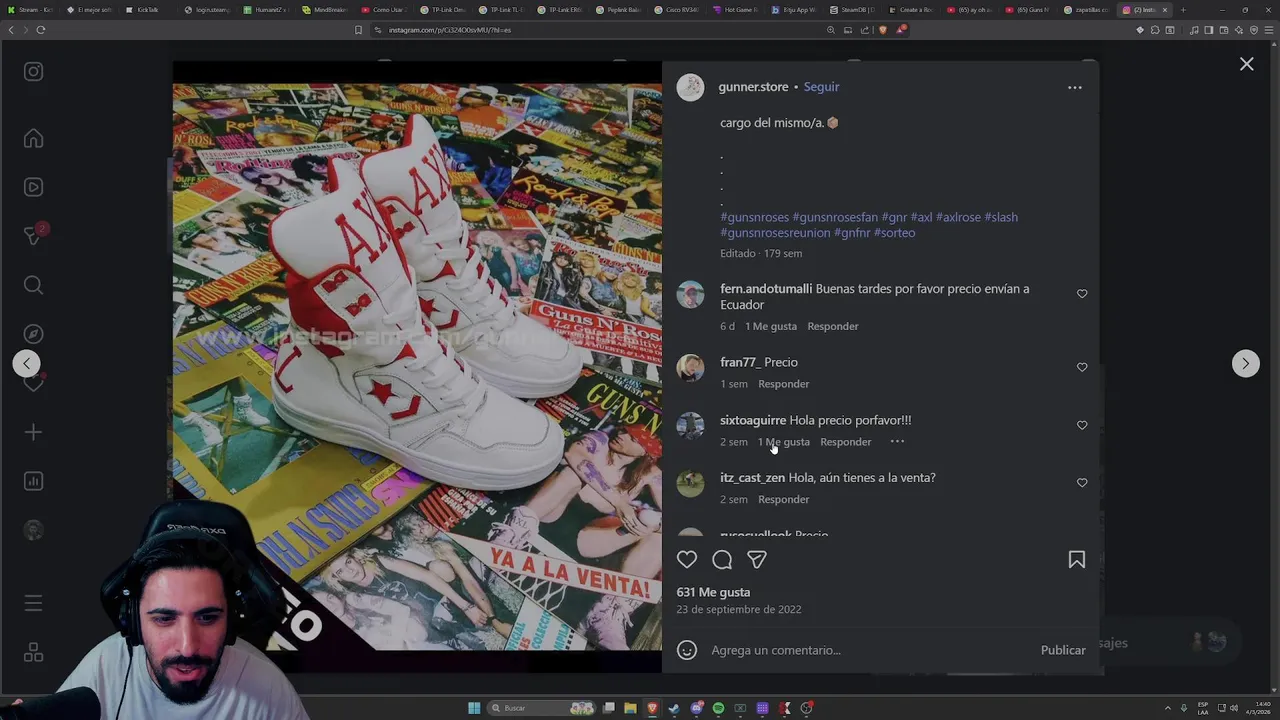Click the taskbar Buscar search box
This screenshot has width=1280, height=720.
tap(541, 708)
